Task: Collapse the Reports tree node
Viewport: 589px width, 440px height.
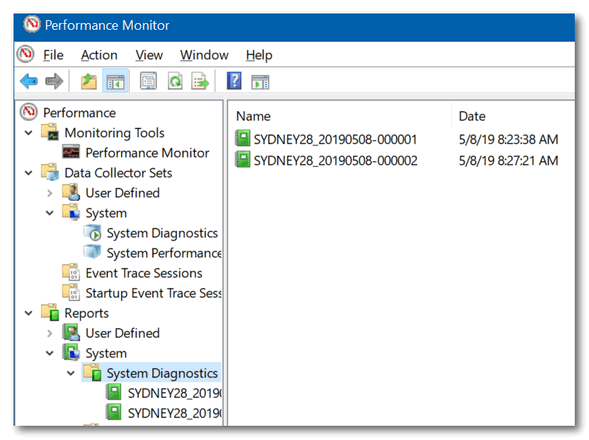Action: pos(29,313)
